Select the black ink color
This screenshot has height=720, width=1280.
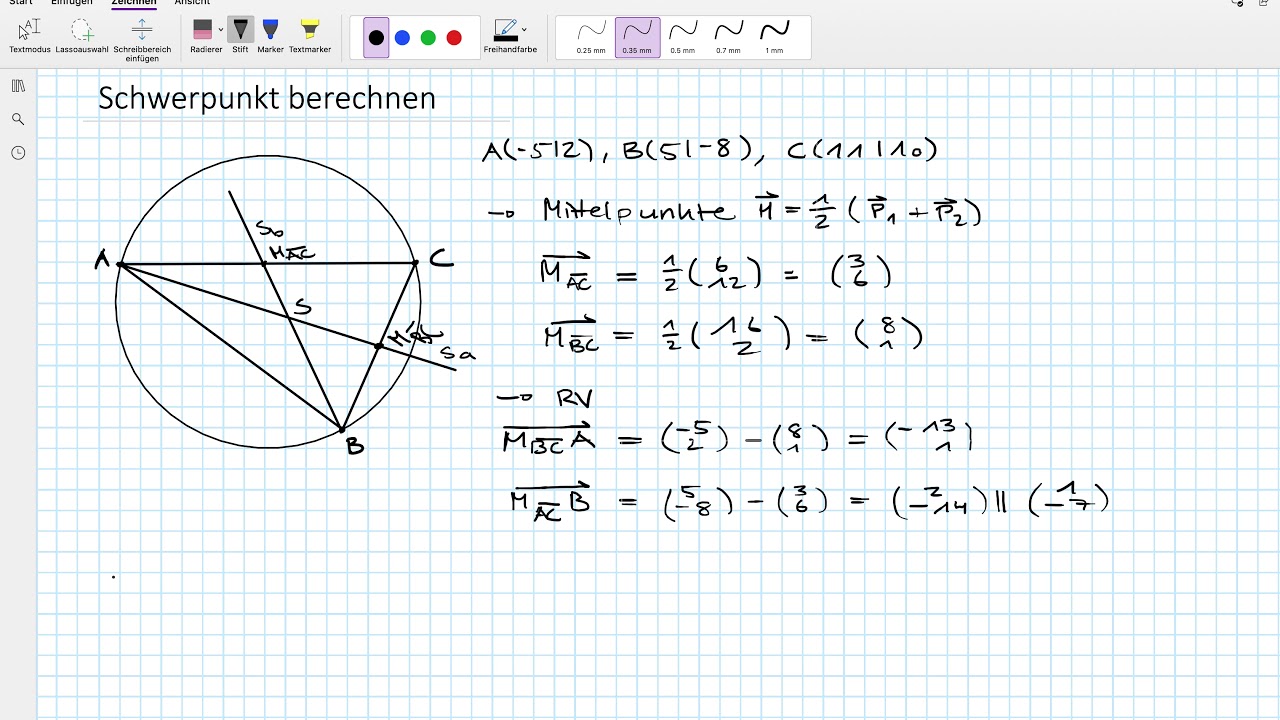376,38
